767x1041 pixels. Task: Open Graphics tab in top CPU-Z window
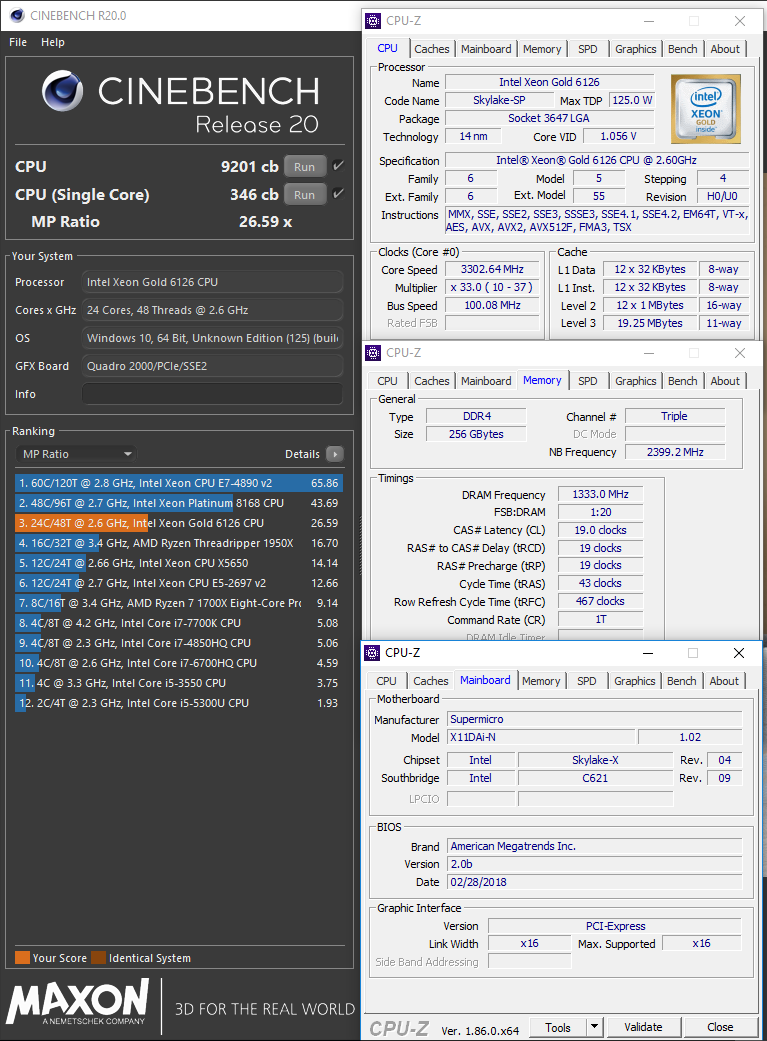tap(636, 49)
